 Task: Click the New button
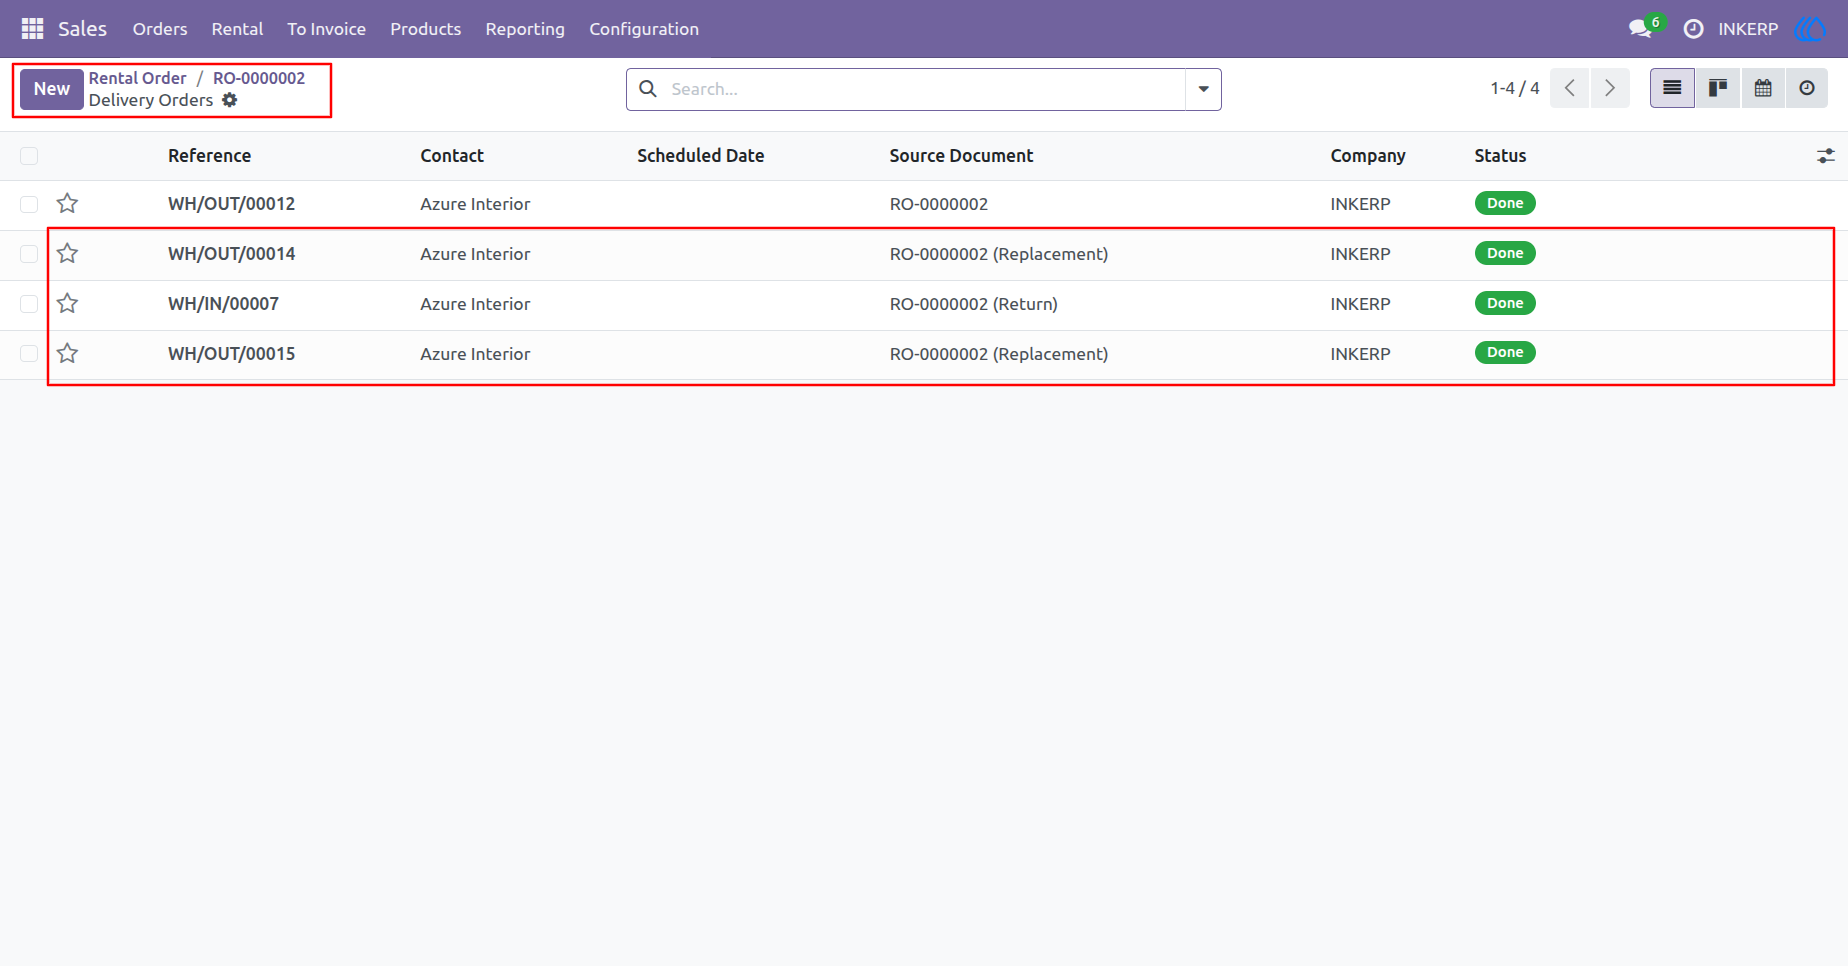coord(52,89)
